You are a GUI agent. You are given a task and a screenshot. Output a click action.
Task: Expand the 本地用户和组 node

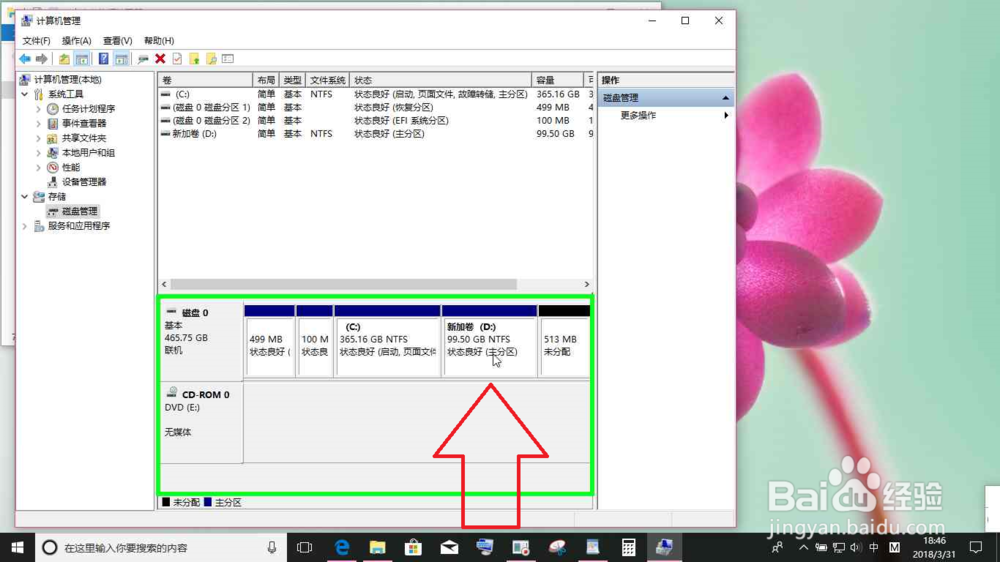(38, 152)
